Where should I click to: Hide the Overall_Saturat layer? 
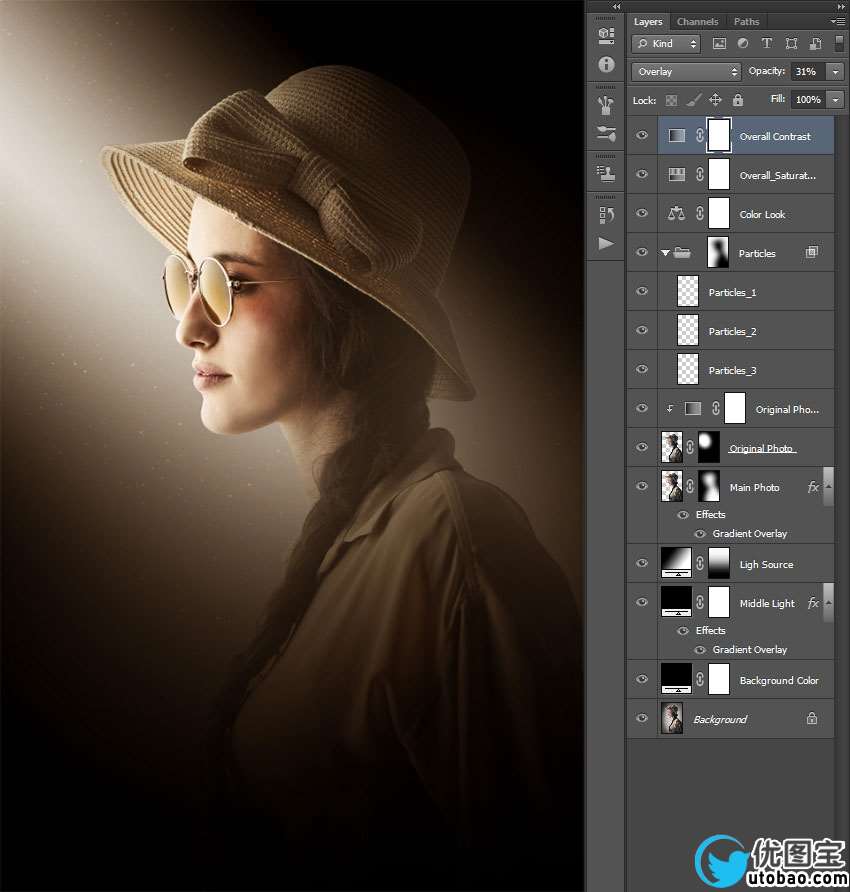pos(642,174)
